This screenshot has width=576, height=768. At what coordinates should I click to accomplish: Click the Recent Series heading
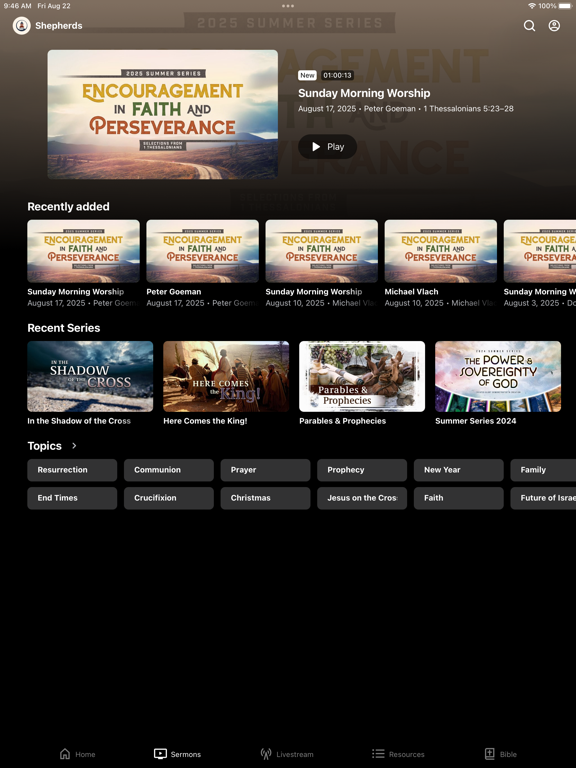64,328
